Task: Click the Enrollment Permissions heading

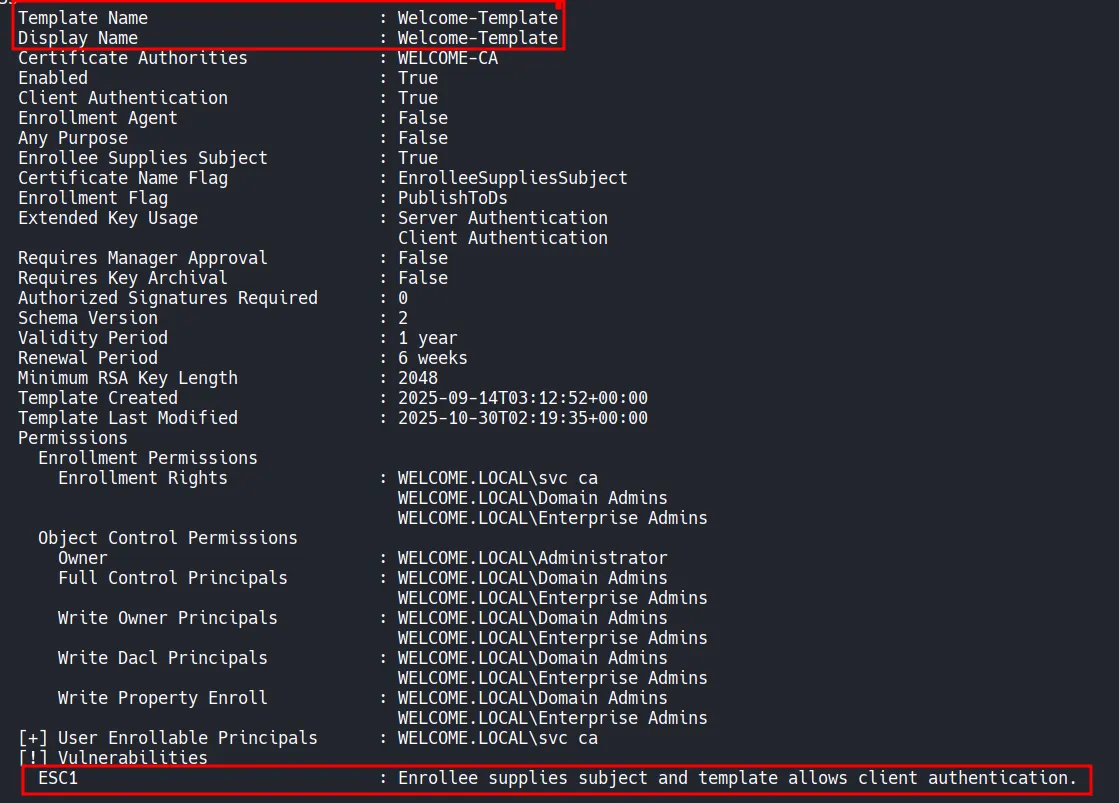Action: 147,458
